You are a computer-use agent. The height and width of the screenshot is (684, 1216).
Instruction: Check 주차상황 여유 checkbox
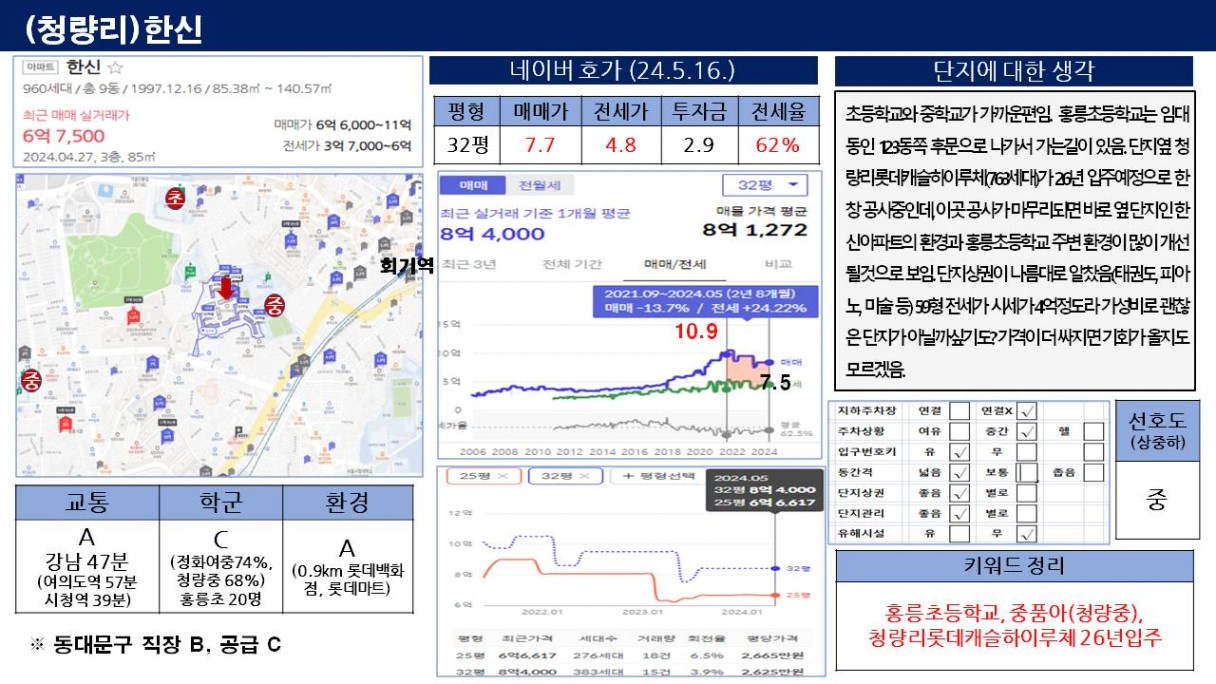point(959,431)
